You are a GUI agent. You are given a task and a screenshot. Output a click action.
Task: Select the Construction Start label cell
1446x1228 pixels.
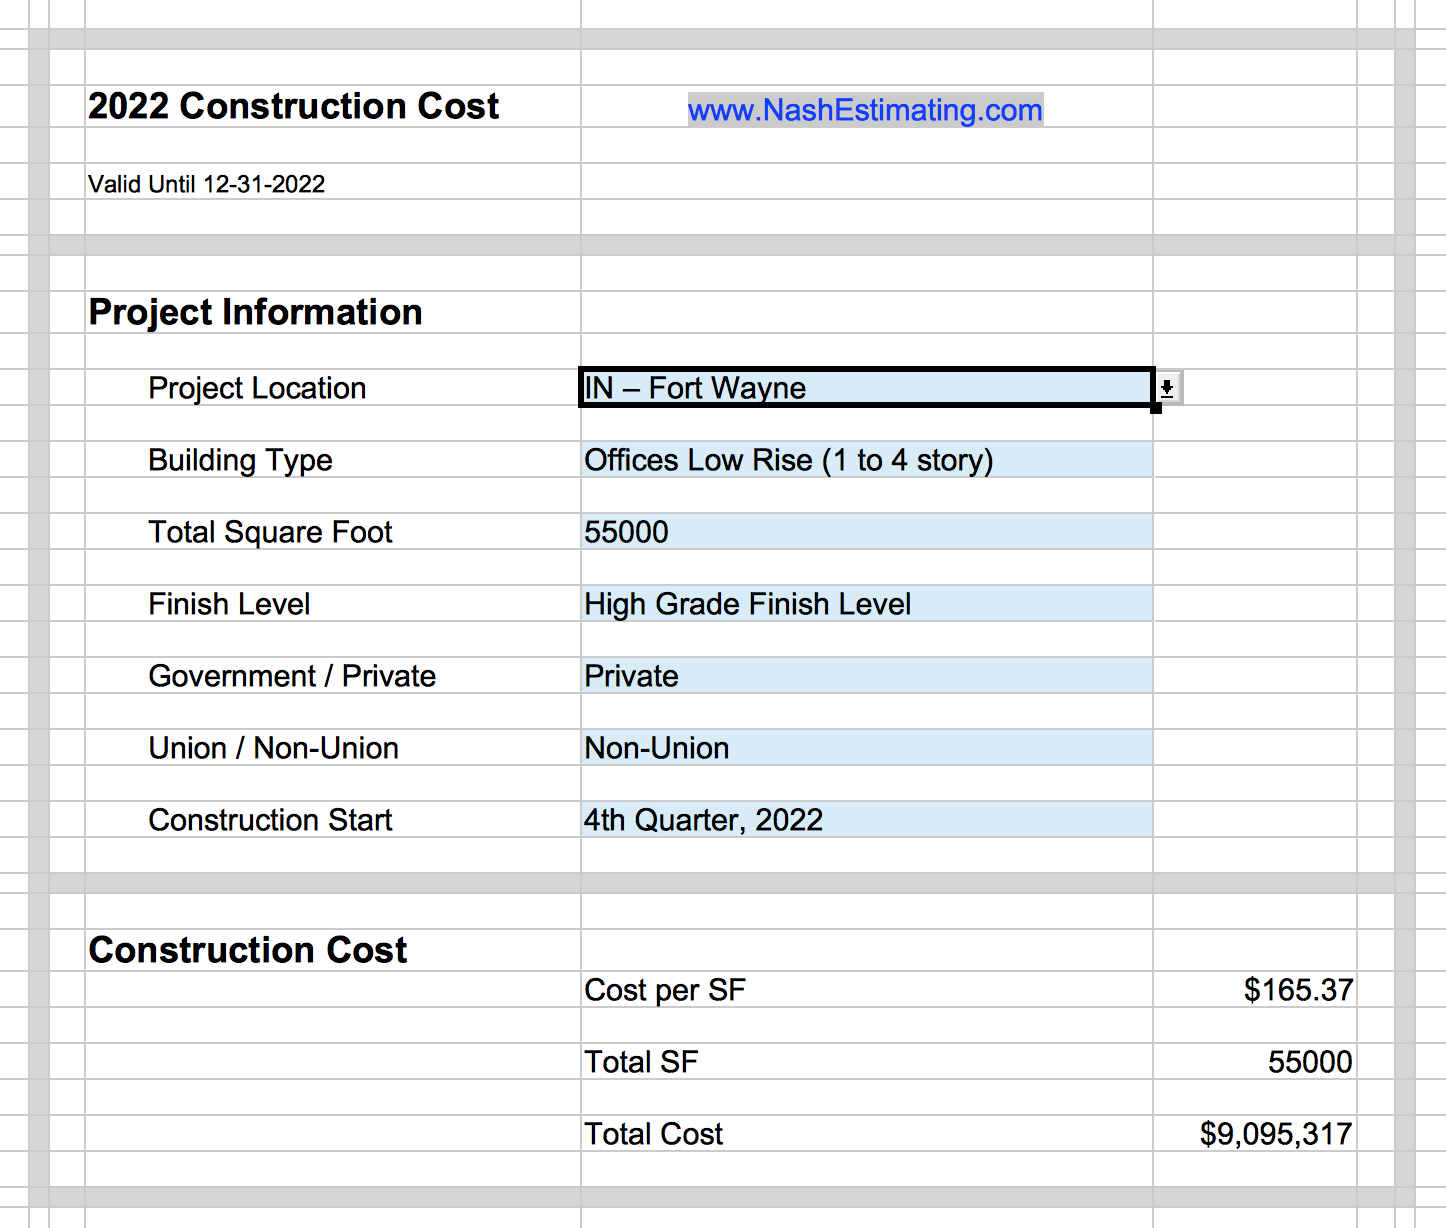point(270,820)
